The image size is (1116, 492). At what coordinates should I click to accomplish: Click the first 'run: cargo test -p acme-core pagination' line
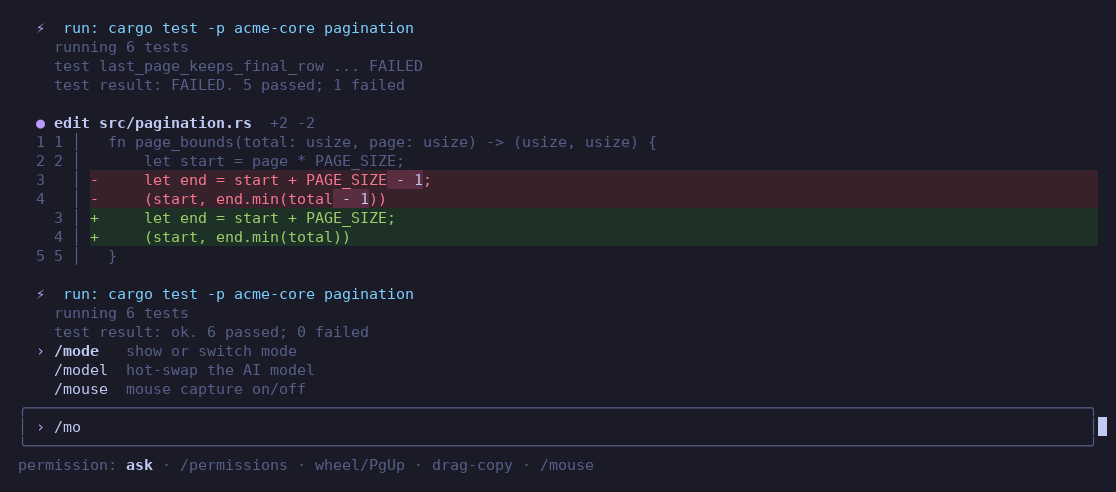tap(238, 28)
